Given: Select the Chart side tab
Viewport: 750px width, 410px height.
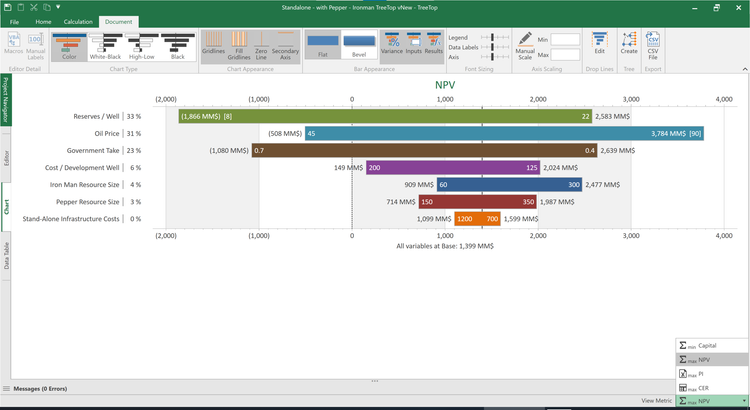Looking at the screenshot, I should [6, 207].
